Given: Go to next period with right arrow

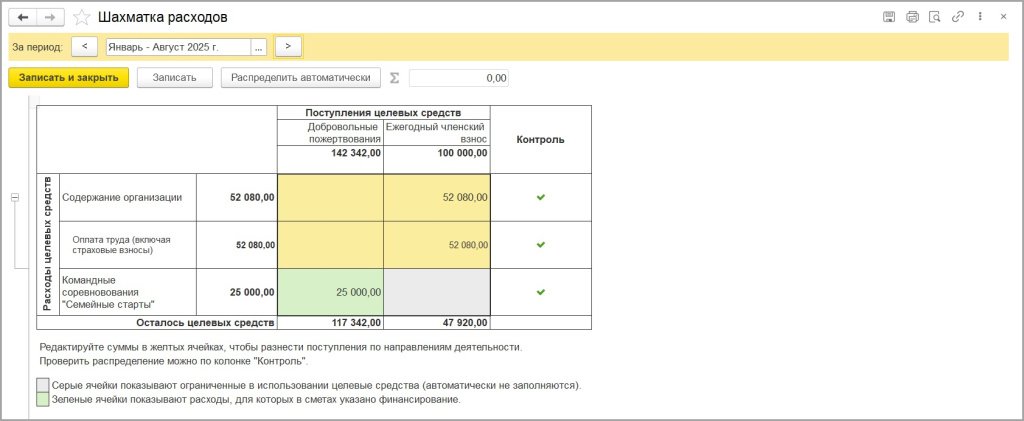Looking at the screenshot, I should (289, 46).
